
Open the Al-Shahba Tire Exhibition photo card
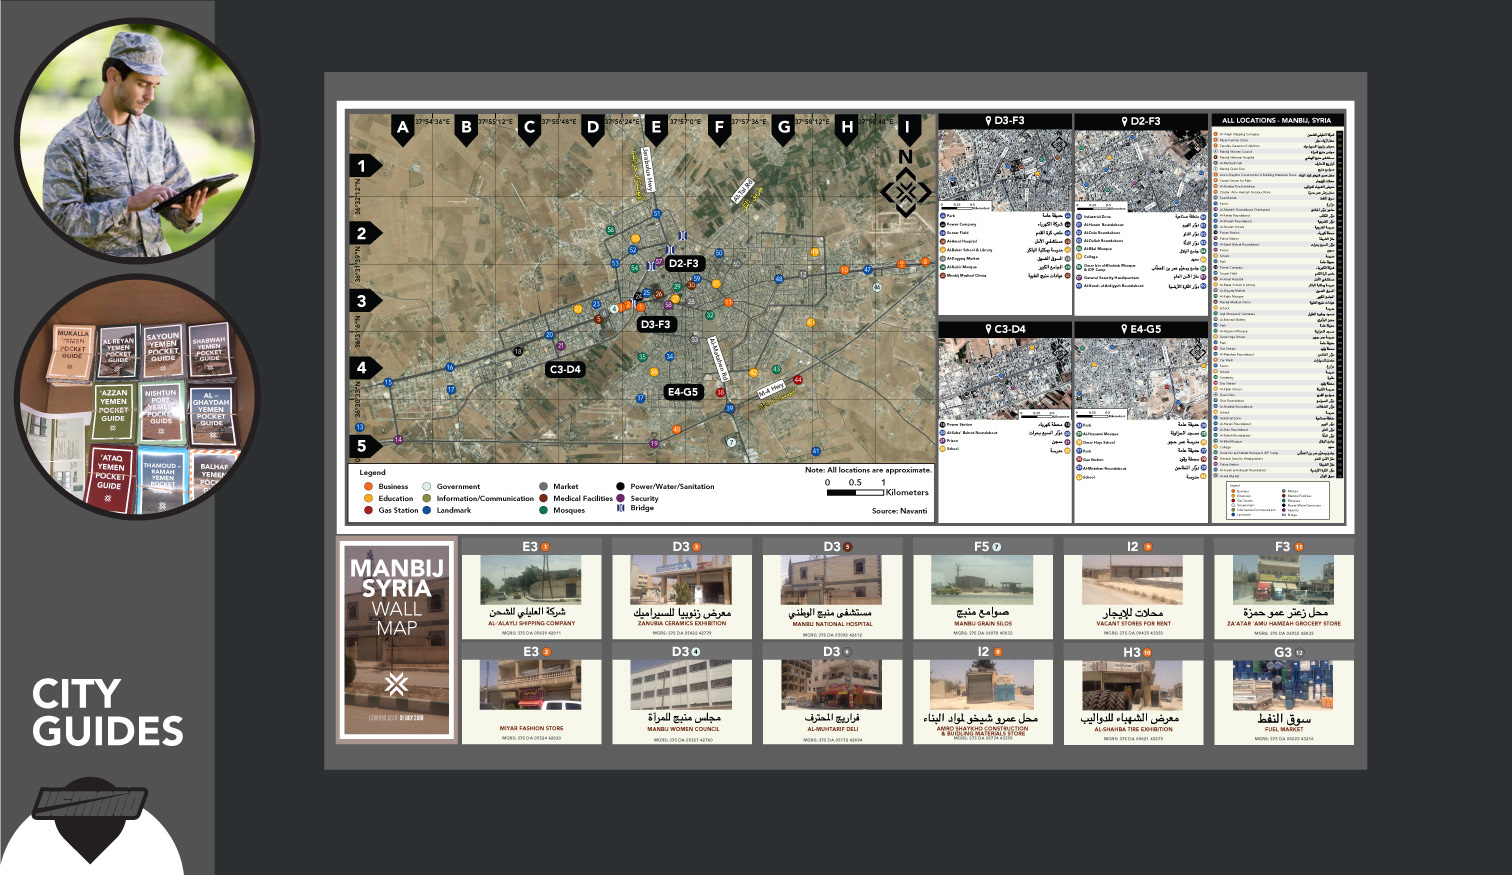point(1133,694)
